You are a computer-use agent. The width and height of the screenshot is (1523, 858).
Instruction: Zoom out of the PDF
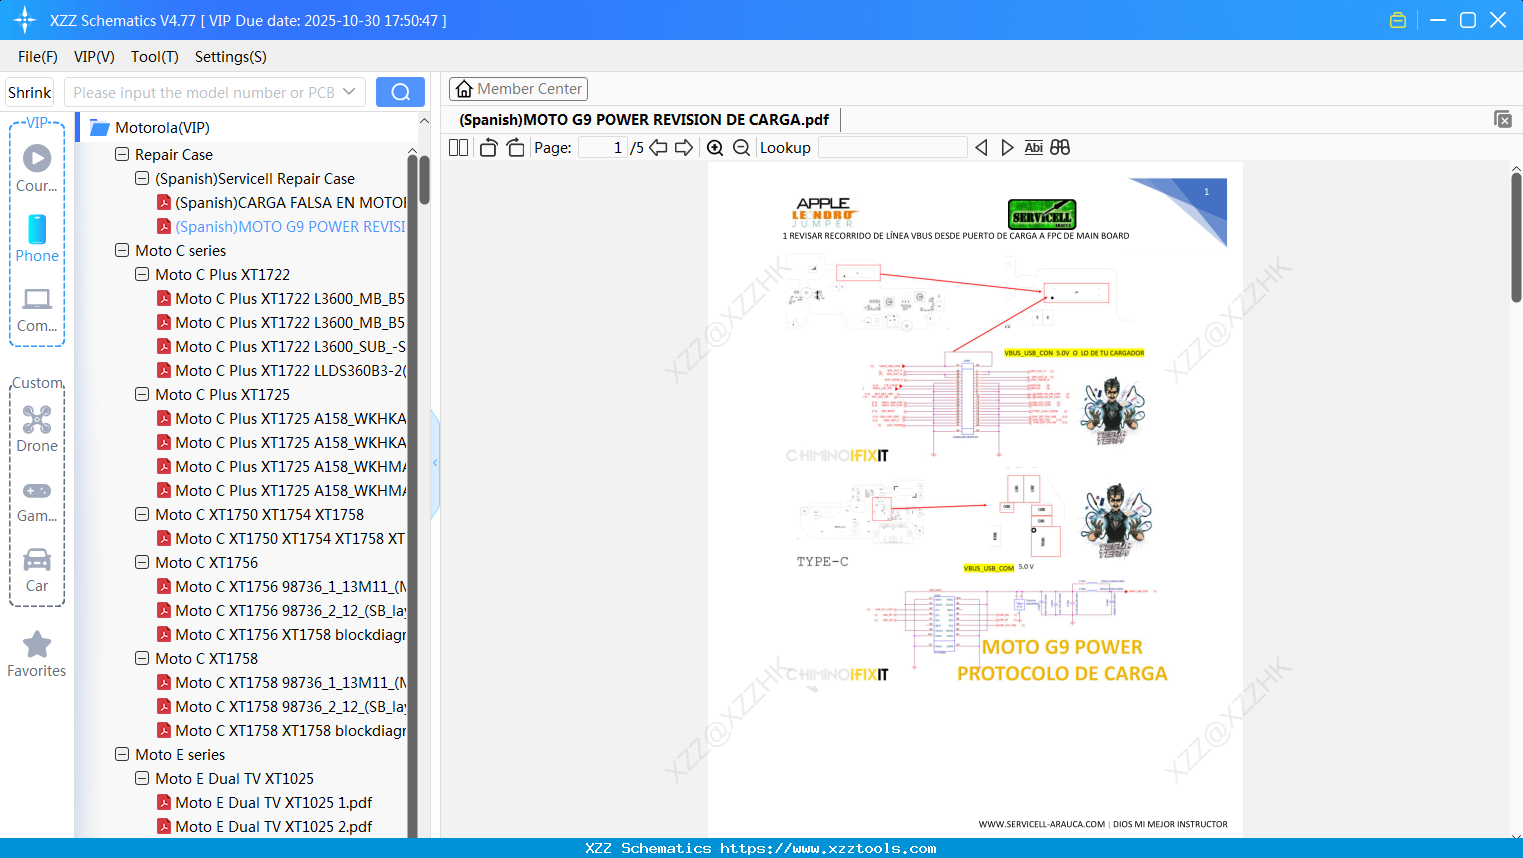pyautogui.click(x=741, y=148)
